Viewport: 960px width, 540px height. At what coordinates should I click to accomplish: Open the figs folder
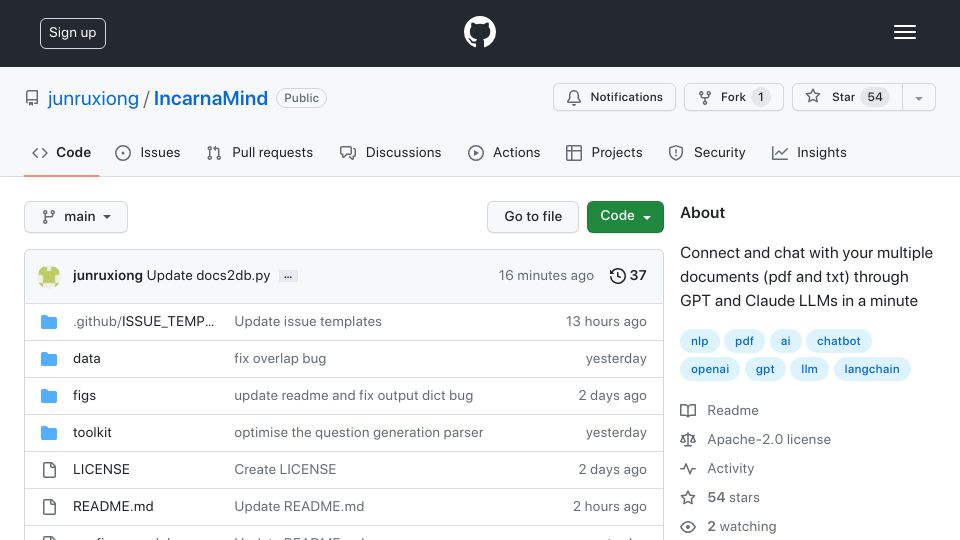tap(84, 396)
